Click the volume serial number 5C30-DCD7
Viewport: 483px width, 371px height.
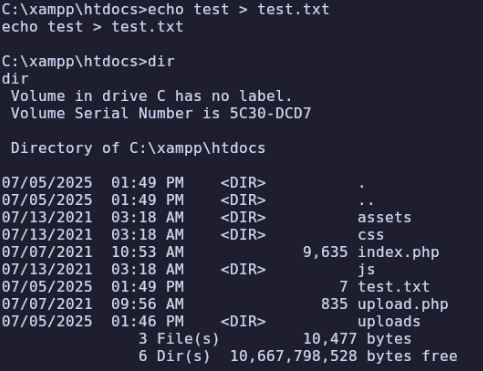(x=270, y=114)
